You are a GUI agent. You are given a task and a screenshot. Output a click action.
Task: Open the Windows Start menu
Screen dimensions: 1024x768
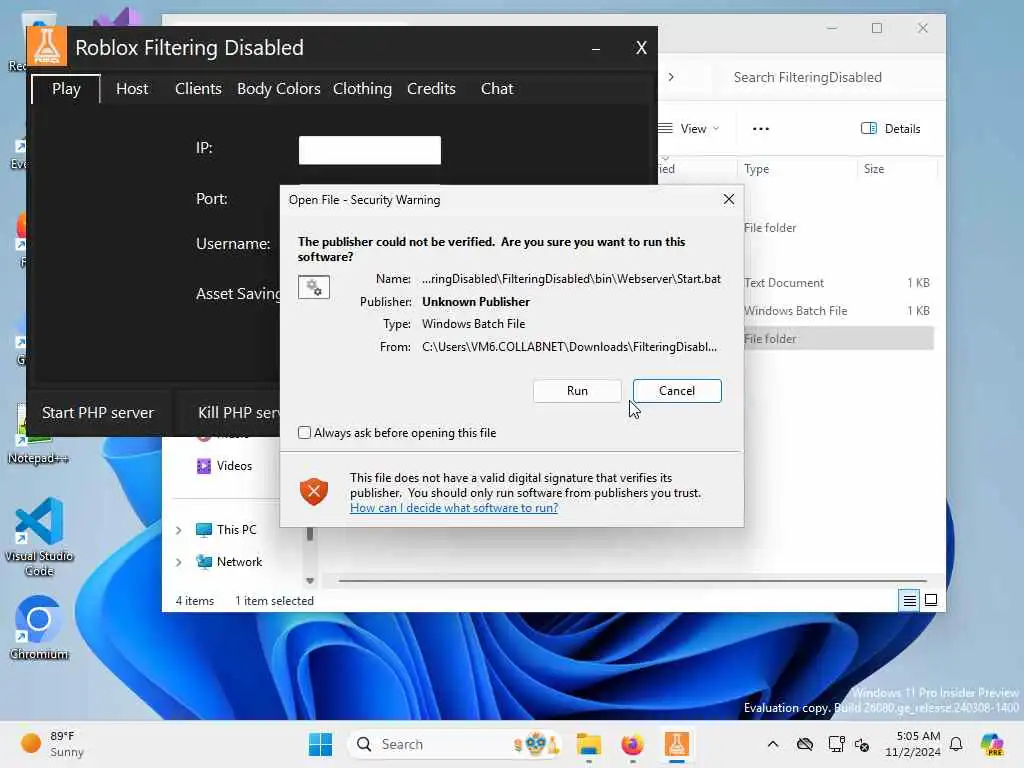(321, 744)
